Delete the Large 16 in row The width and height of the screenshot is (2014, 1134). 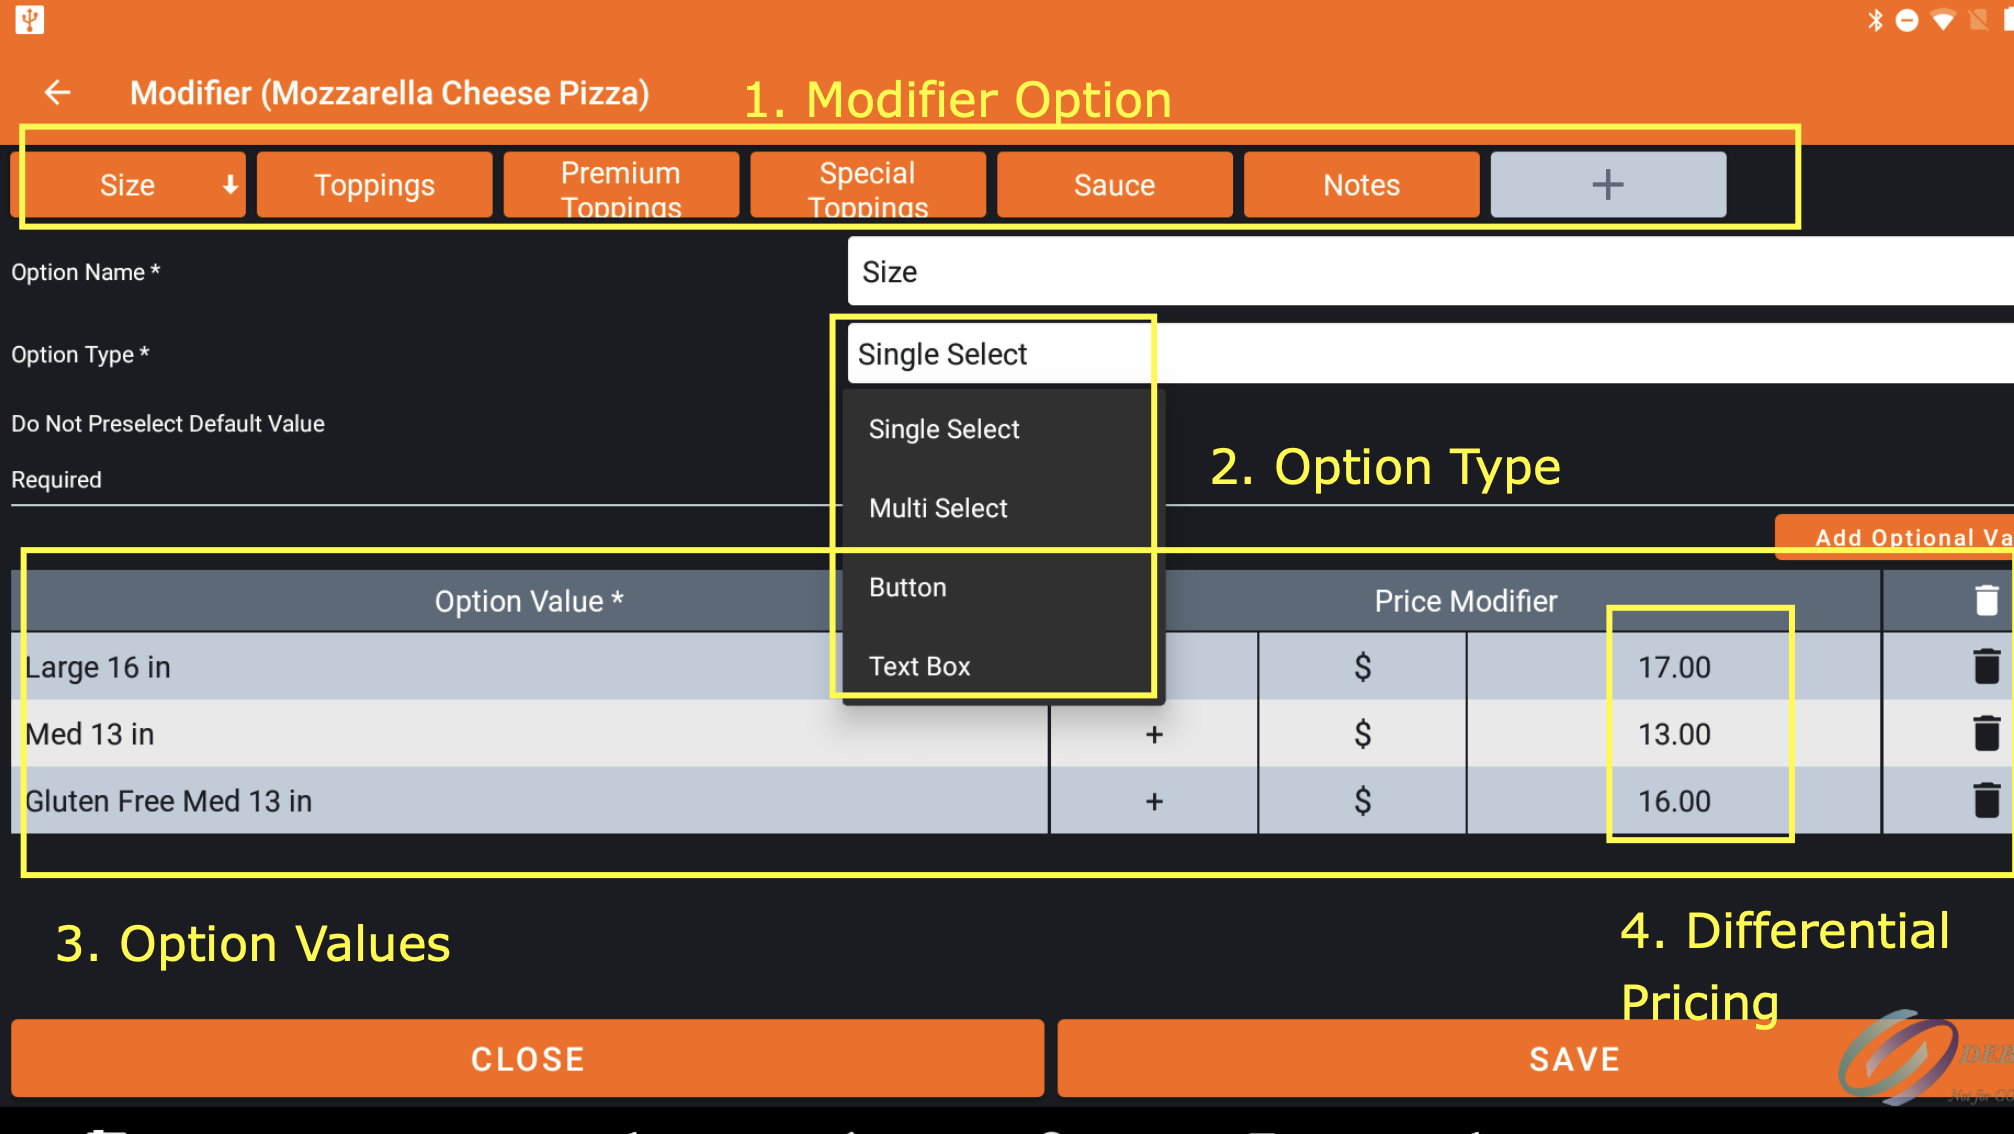(1986, 666)
